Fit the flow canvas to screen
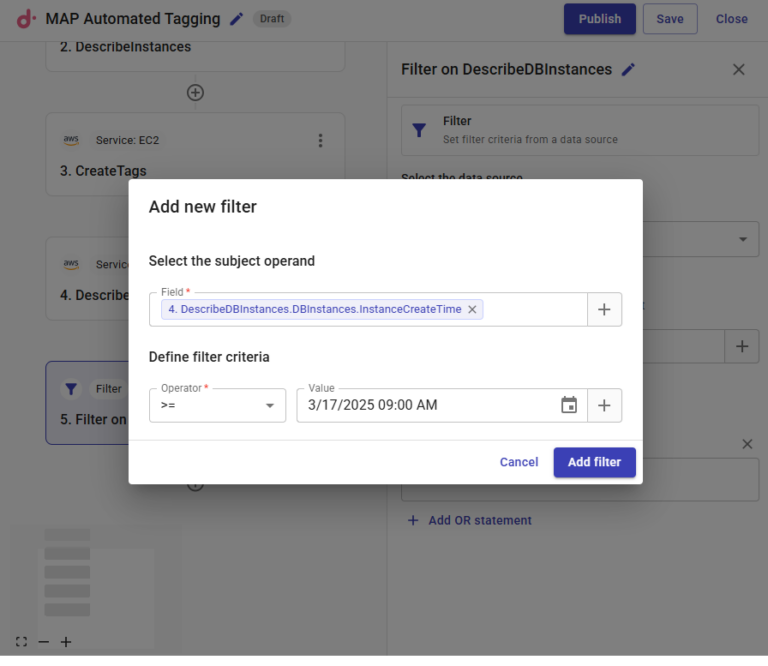 coord(22,642)
